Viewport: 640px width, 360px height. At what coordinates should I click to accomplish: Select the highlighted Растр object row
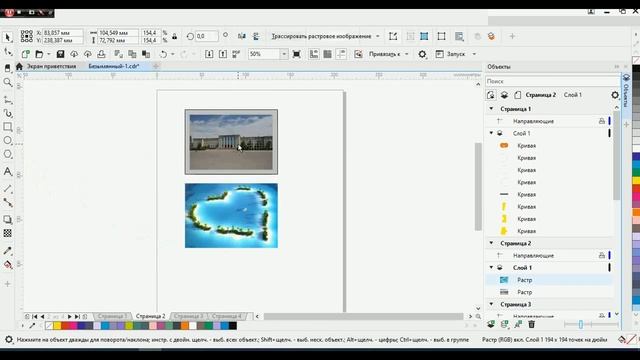point(549,280)
